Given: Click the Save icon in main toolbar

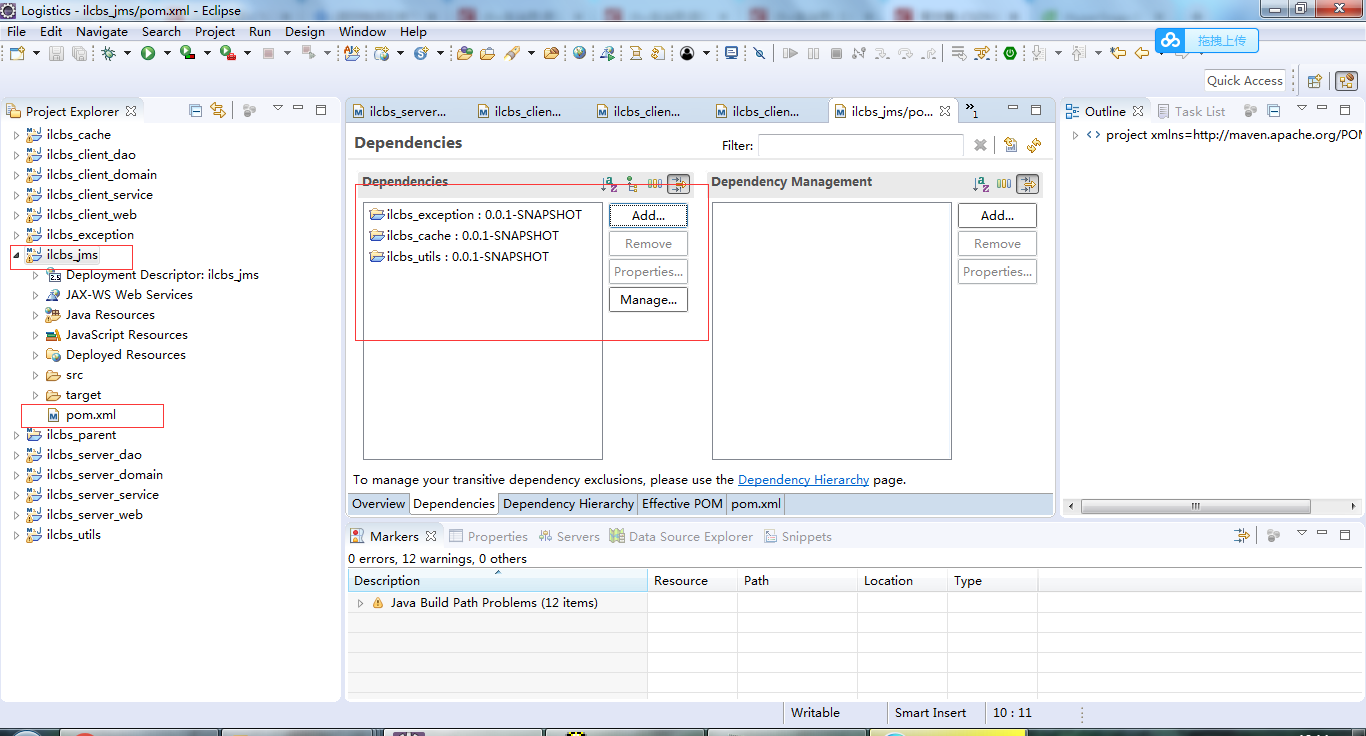Looking at the screenshot, I should [56, 53].
